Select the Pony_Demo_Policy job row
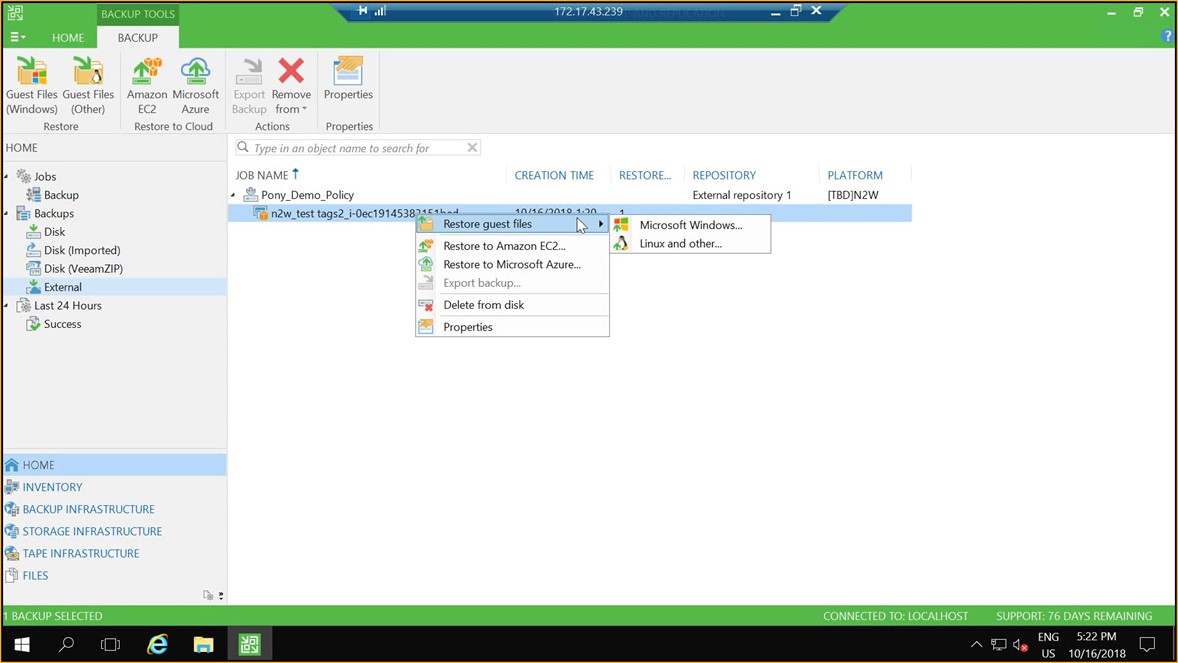Viewport: 1178px width, 663px height. [x=570, y=195]
